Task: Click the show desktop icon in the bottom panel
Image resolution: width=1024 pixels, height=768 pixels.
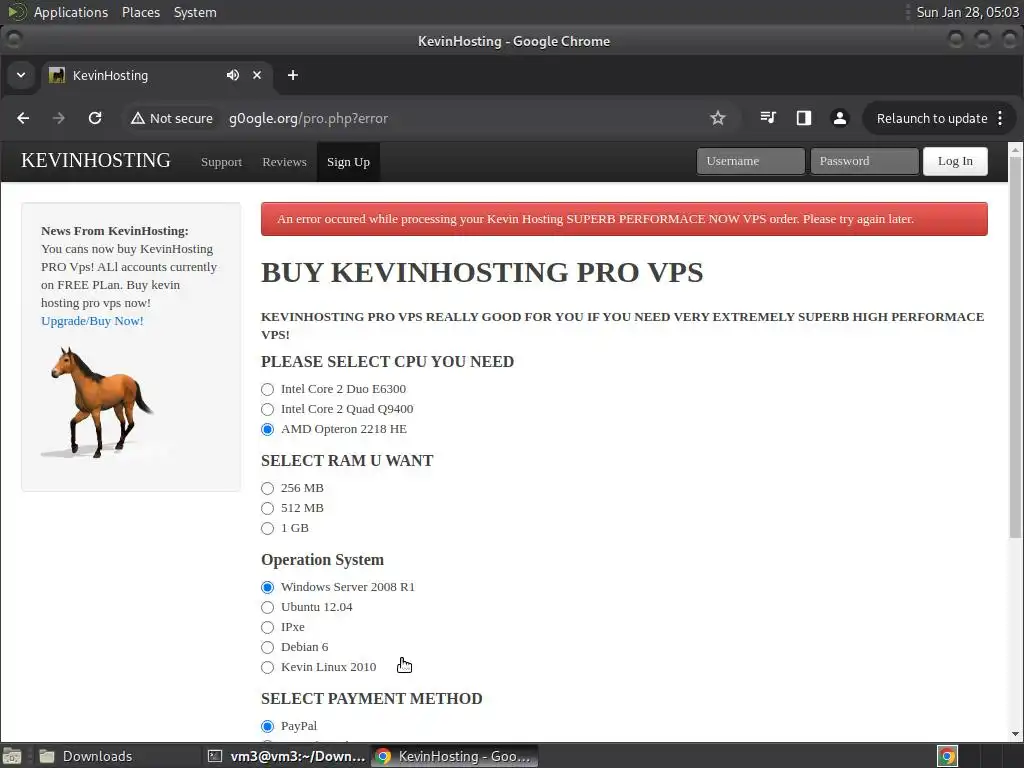Action: pos(12,756)
